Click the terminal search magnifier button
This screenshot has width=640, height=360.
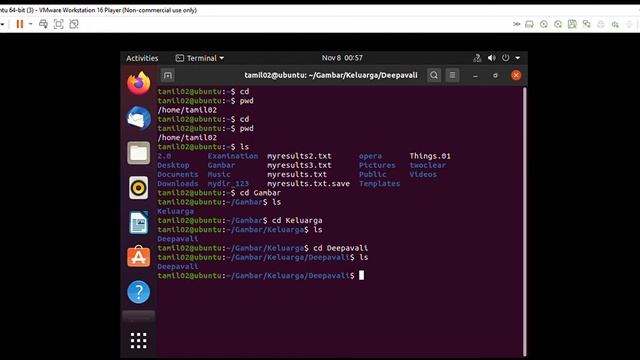click(x=434, y=75)
